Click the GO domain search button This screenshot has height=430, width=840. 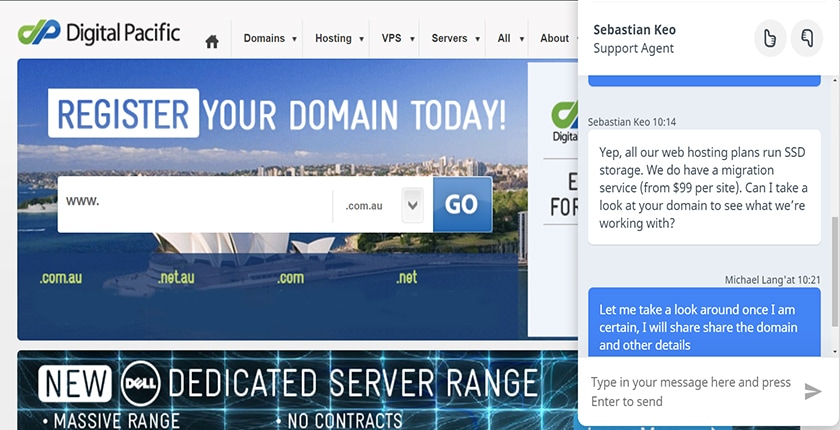pos(462,205)
